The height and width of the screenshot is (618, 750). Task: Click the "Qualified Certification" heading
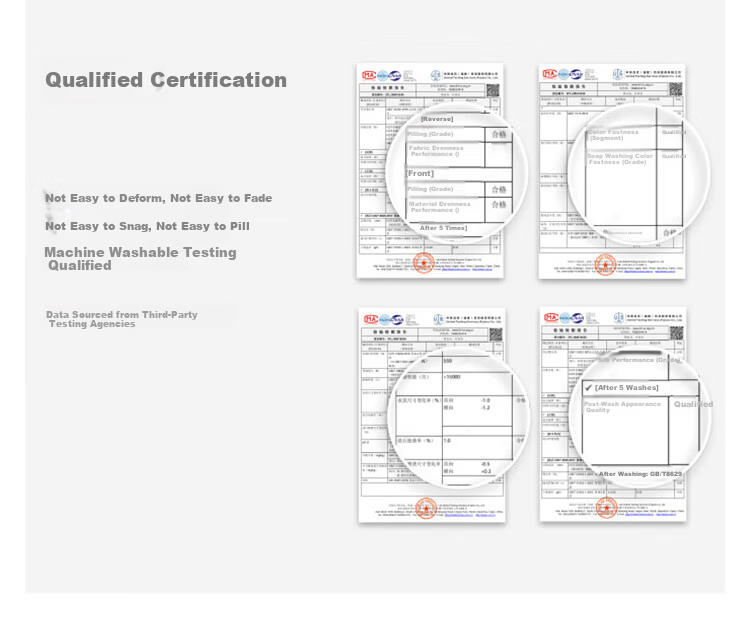[x=166, y=80]
